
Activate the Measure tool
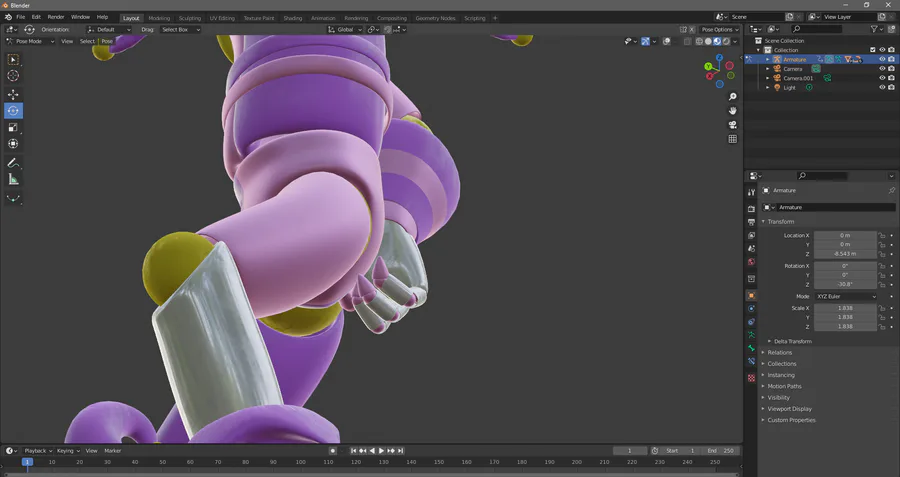(x=13, y=180)
